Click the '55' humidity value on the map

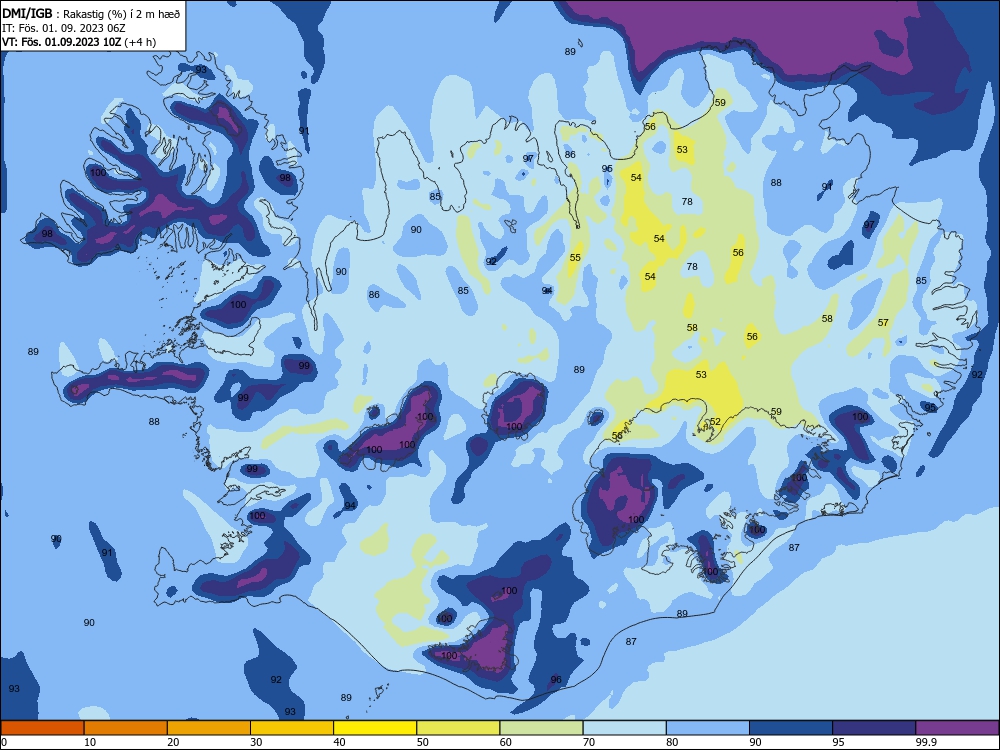coord(575,258)
